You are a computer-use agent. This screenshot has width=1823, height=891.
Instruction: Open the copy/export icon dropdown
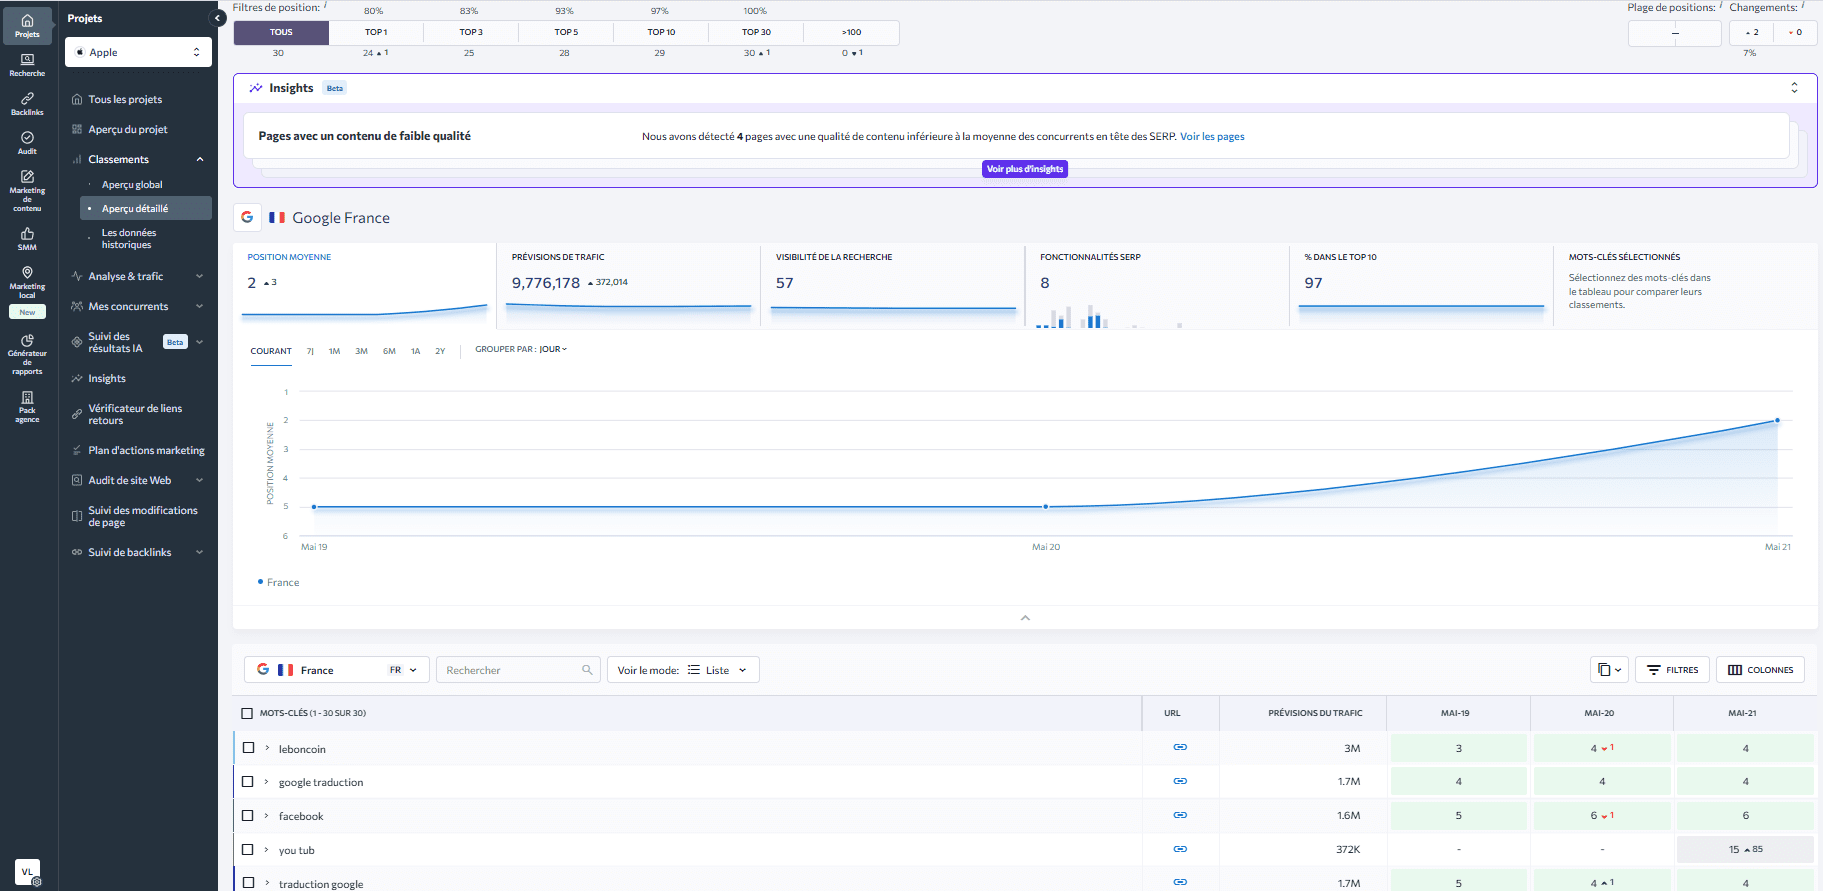point(1609,670)
